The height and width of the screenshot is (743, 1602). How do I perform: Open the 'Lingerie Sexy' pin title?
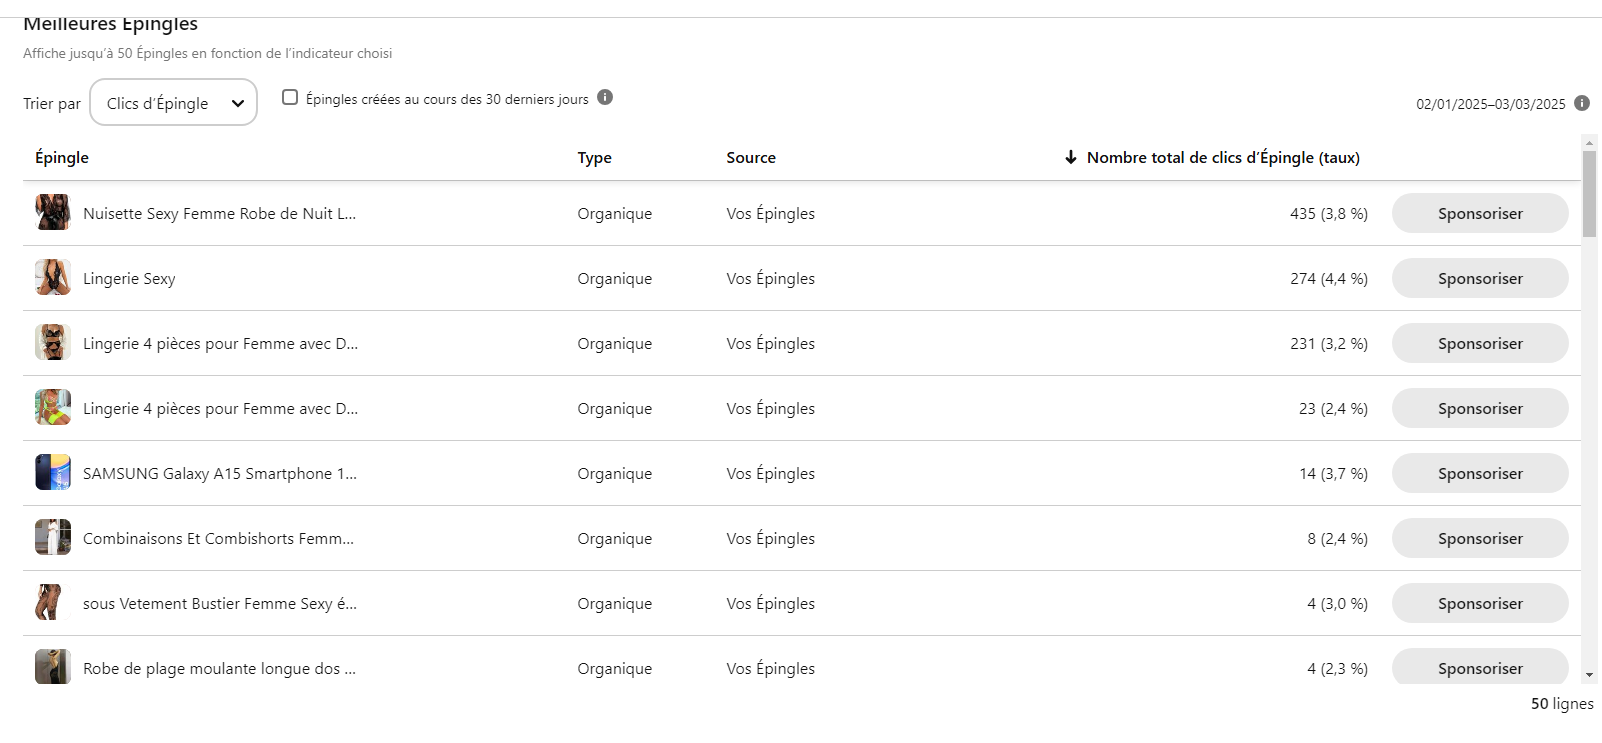pyautogui.click(x=129, y=278)
